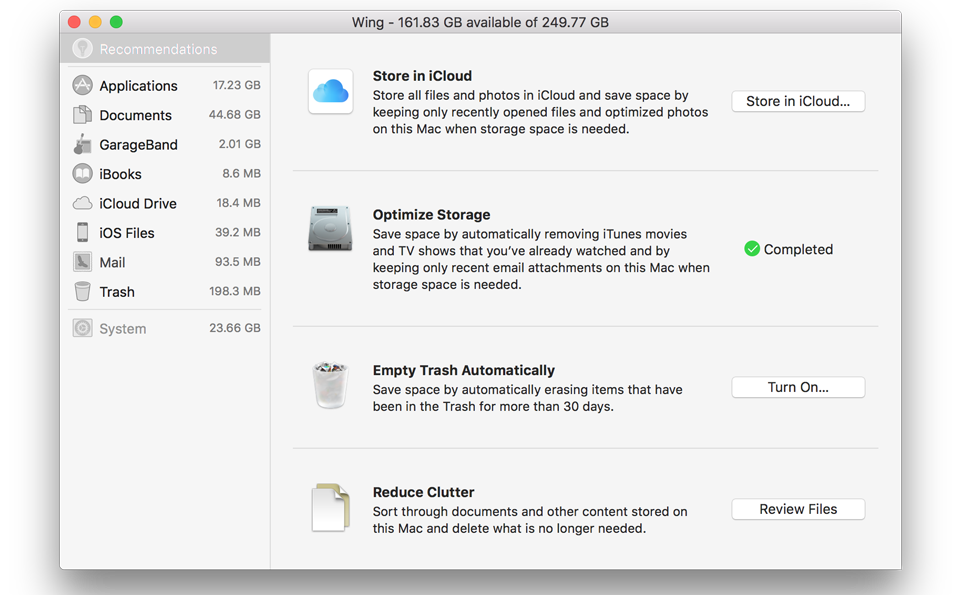Click the Optimize Storage hard drive icon
The height and width of the screenshot is (595, 960).
point(330,229)
